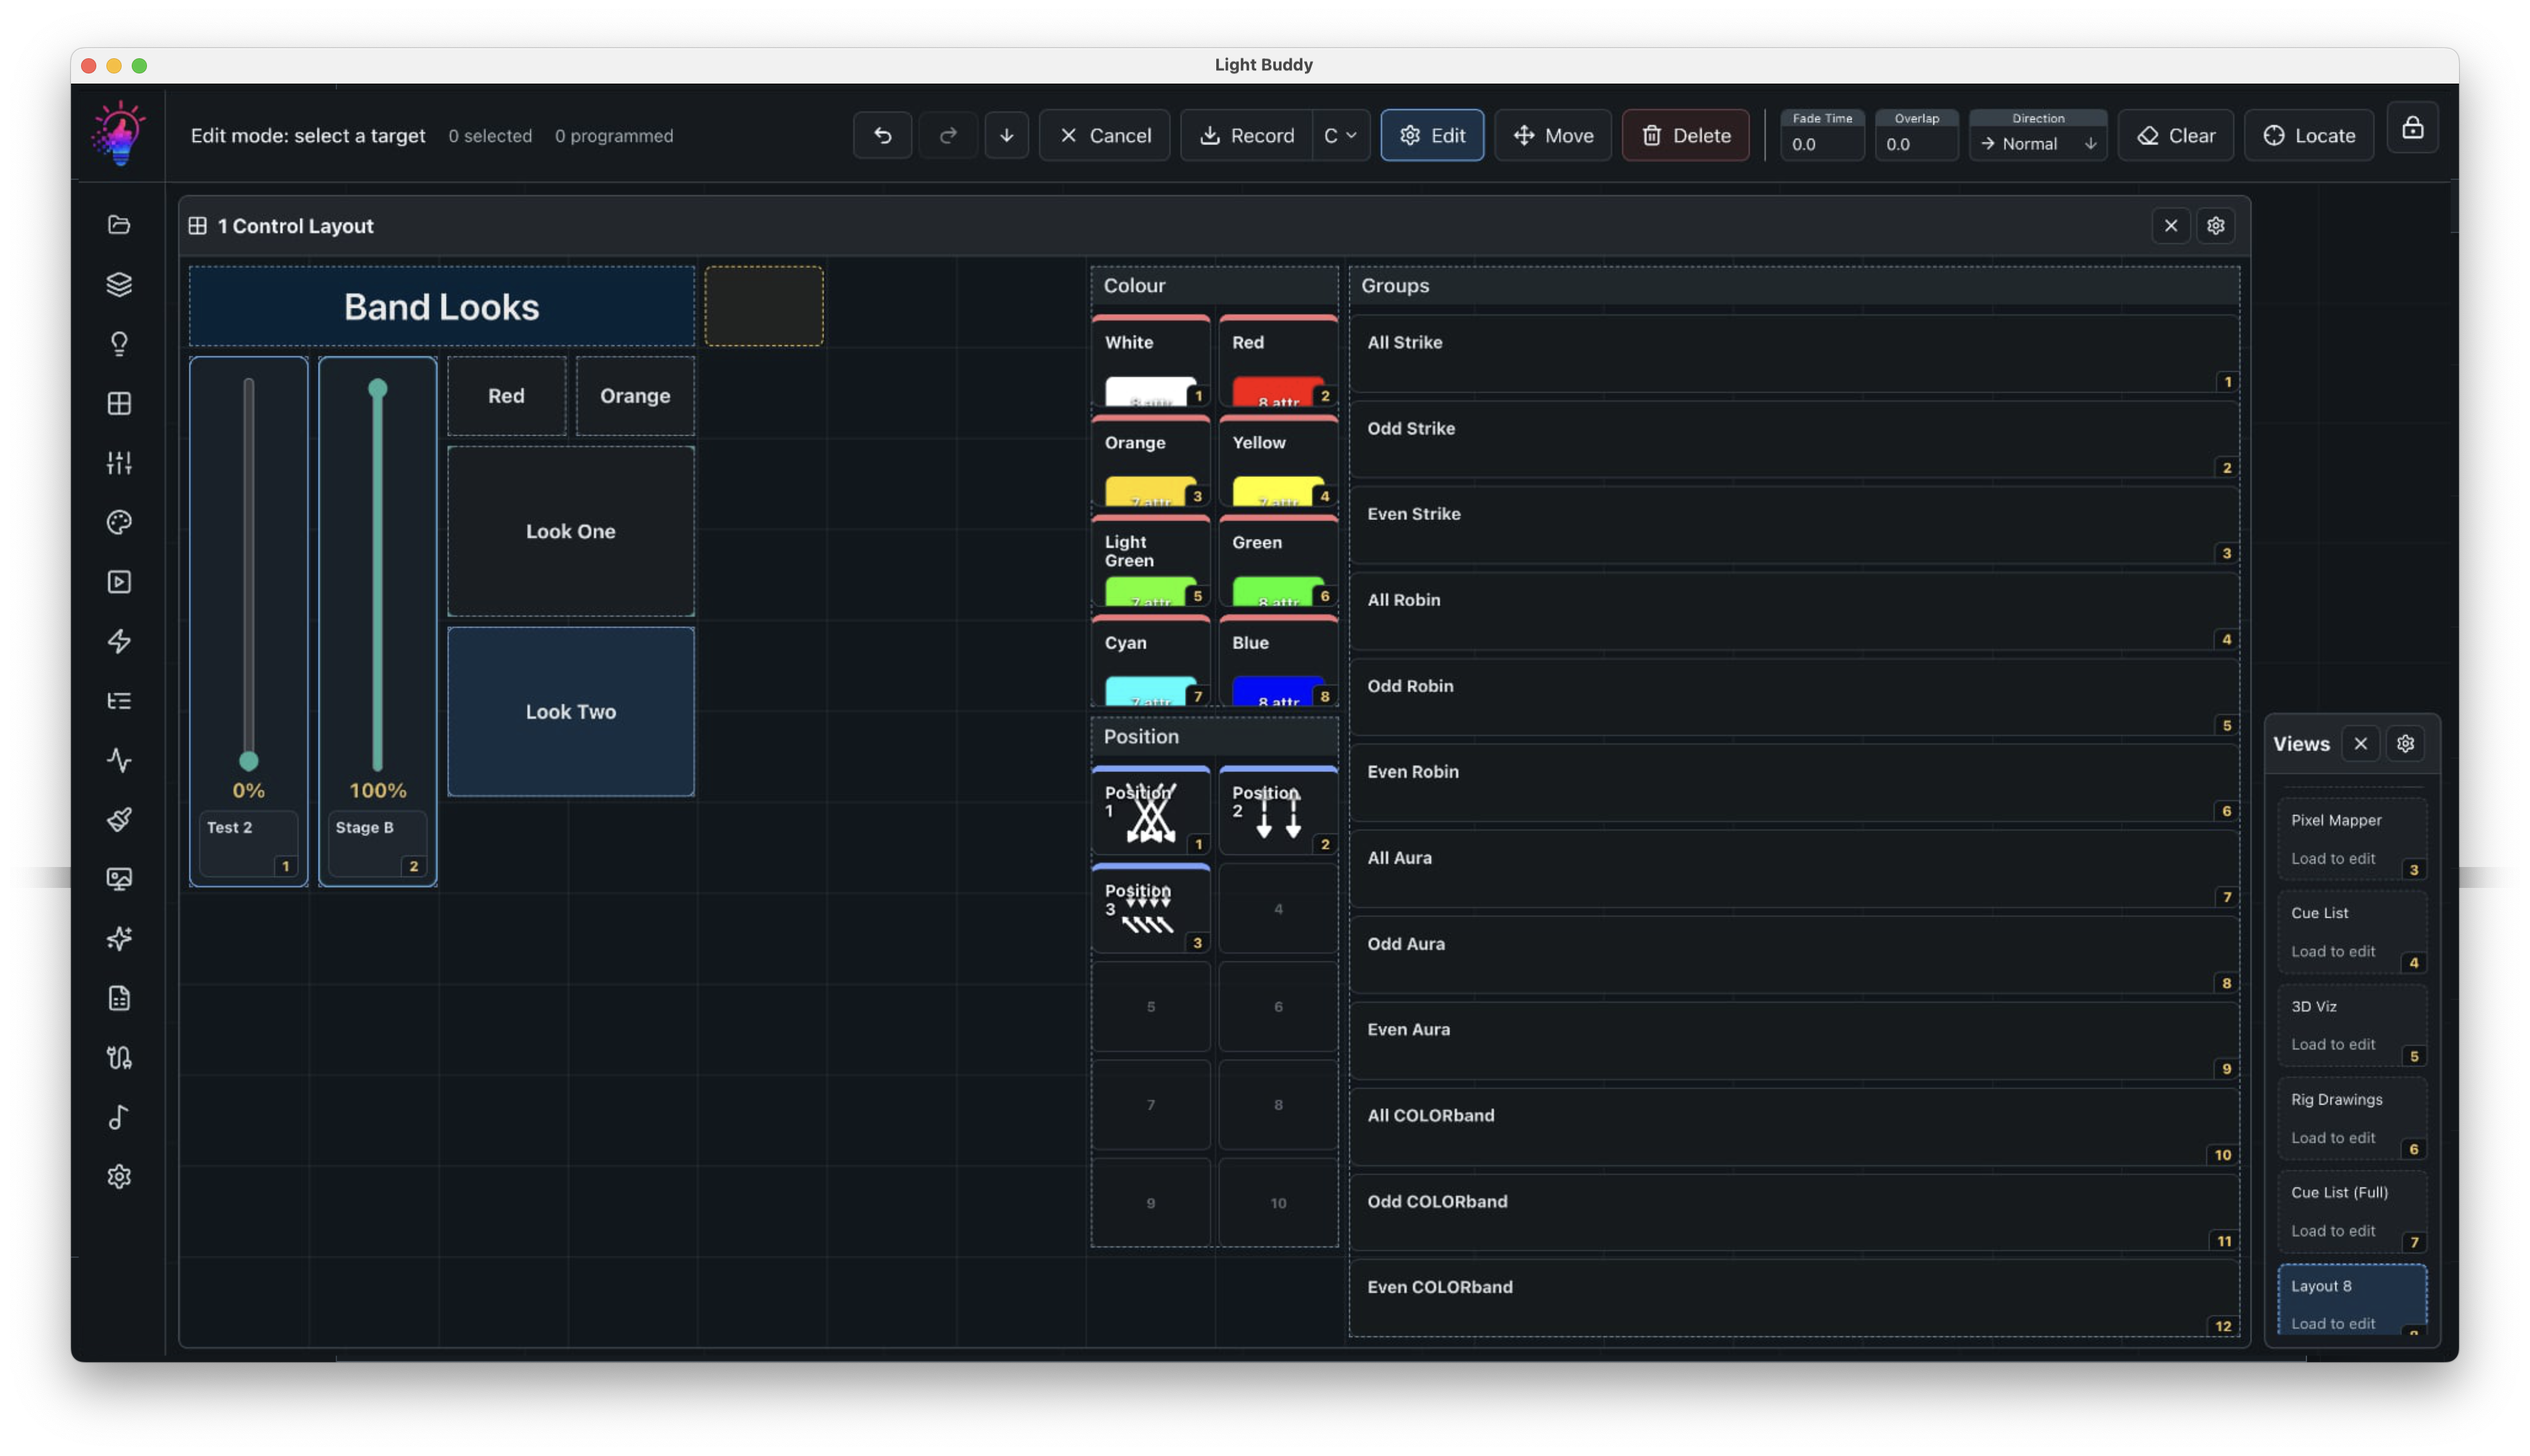Select the All Strike group
The width and height of the screenshot is (2530, 1456).
point(1793,354)
